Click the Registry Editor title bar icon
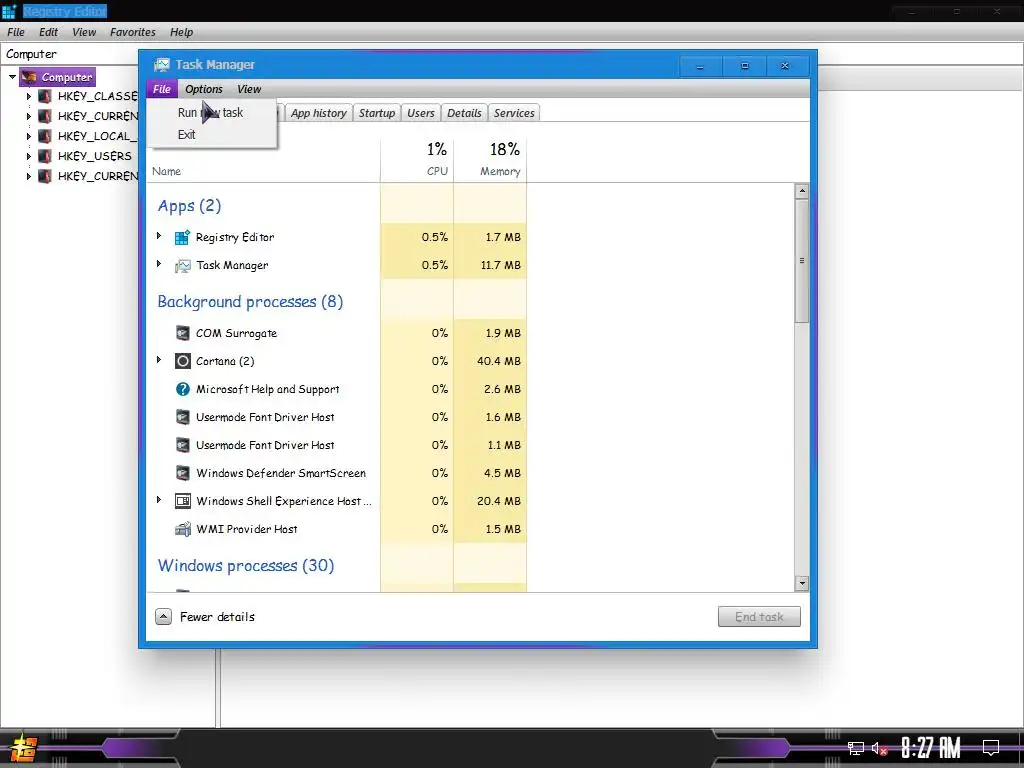Screen dimensions: 1024x768 (x=9, y=11)
